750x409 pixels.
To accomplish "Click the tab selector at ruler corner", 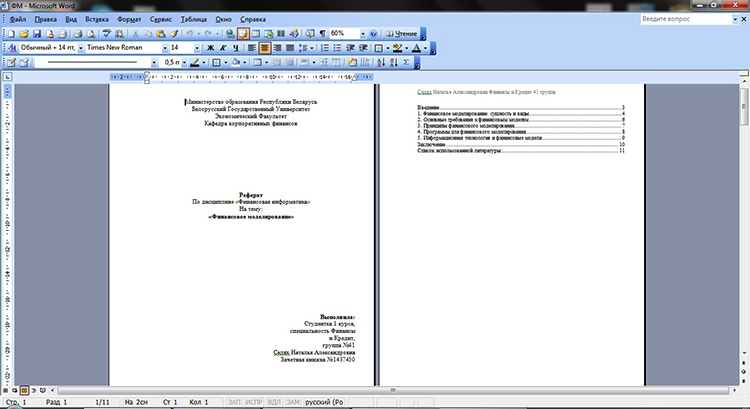I will [7, 77].
